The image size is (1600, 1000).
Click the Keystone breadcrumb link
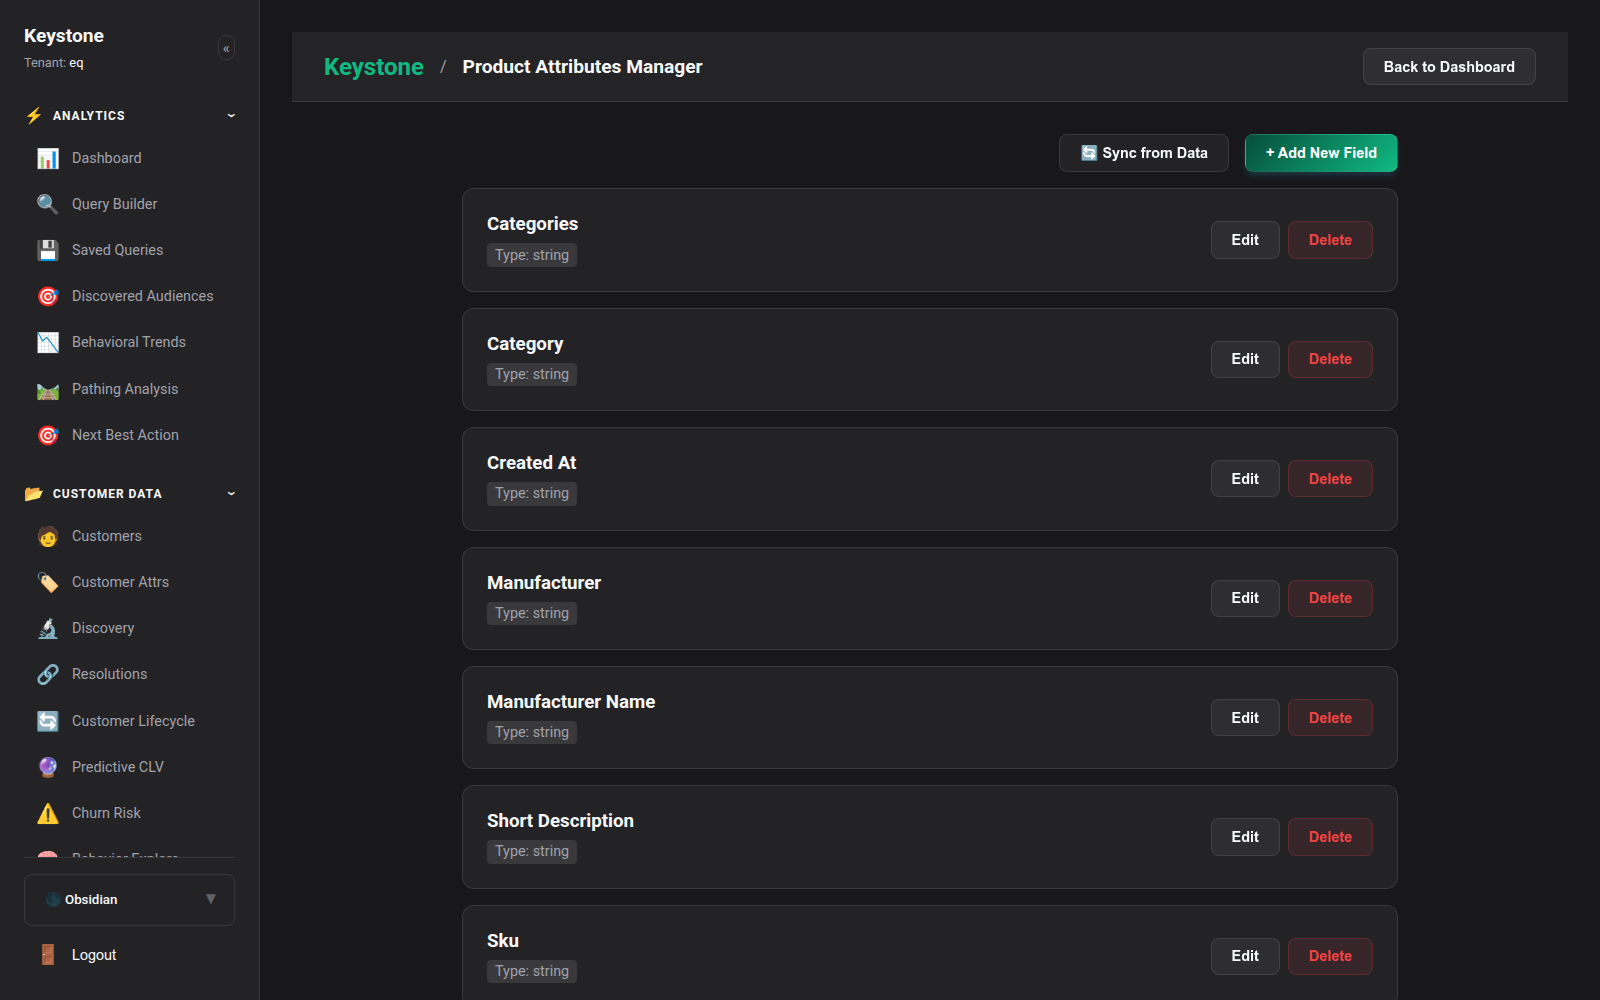coord(374,67)
